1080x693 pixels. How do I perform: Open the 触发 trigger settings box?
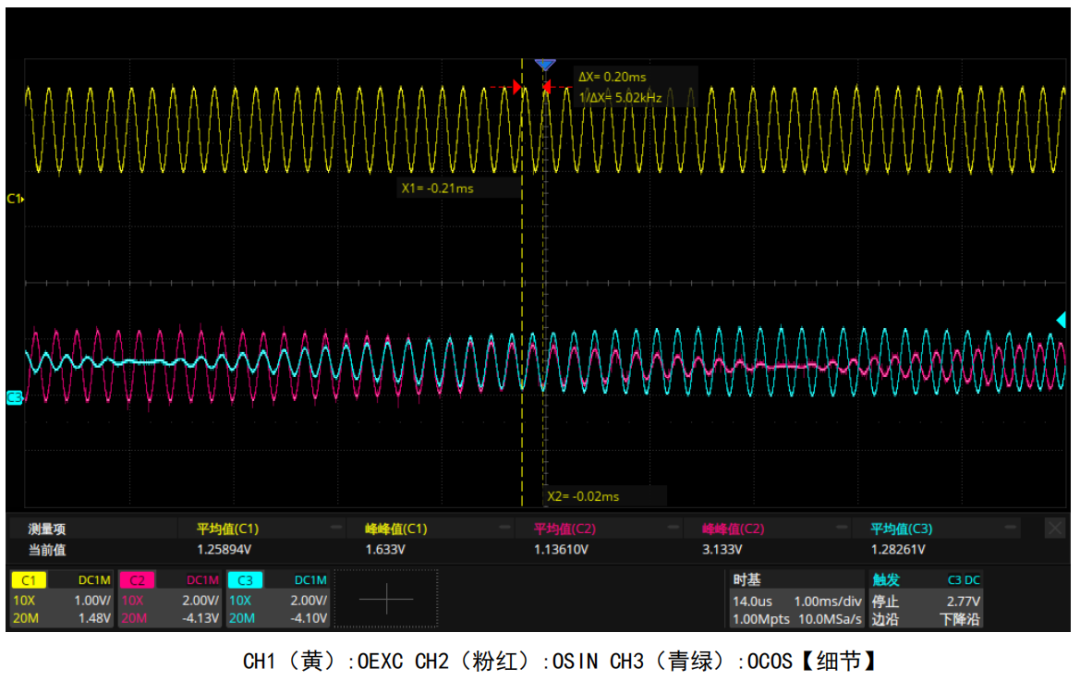(x=925, y=599)
